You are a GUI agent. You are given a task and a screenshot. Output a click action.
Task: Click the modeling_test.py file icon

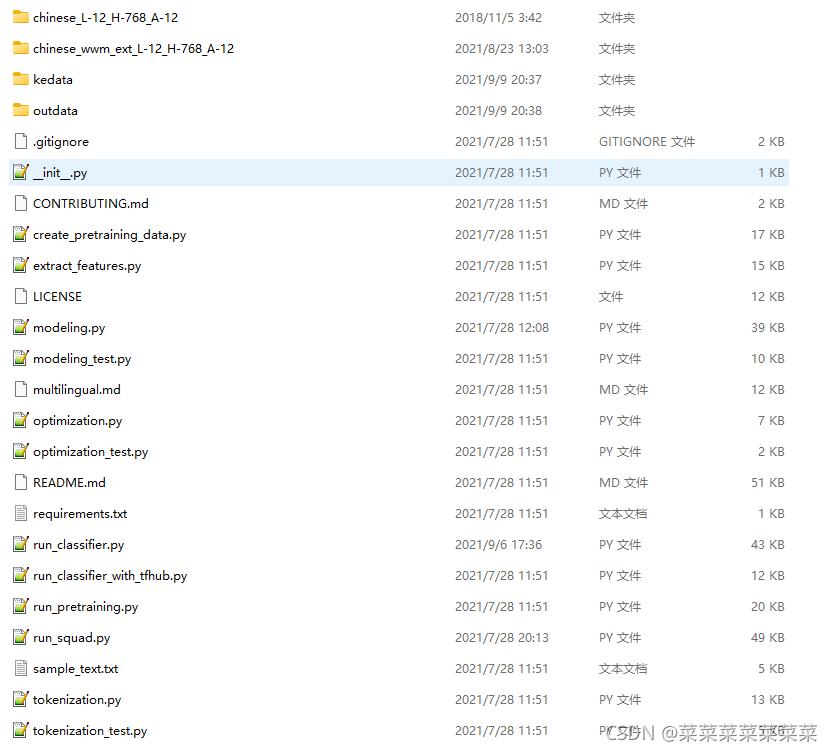click(21, 358)
